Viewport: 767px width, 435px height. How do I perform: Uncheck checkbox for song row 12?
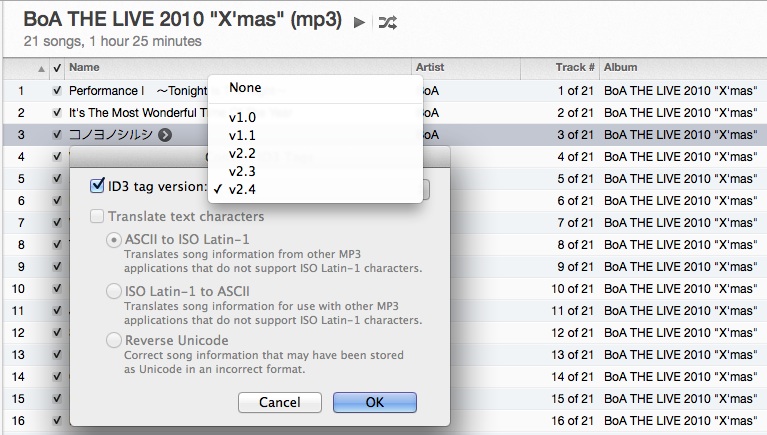pyautogui.click(x=57, y=333)
